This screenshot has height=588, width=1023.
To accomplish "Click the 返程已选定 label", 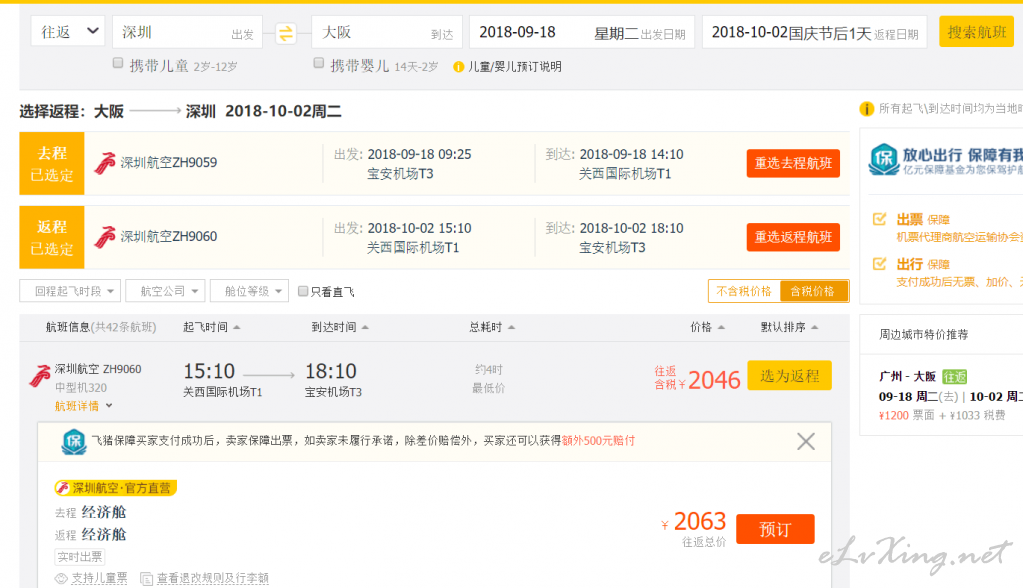I will [52, 237].
